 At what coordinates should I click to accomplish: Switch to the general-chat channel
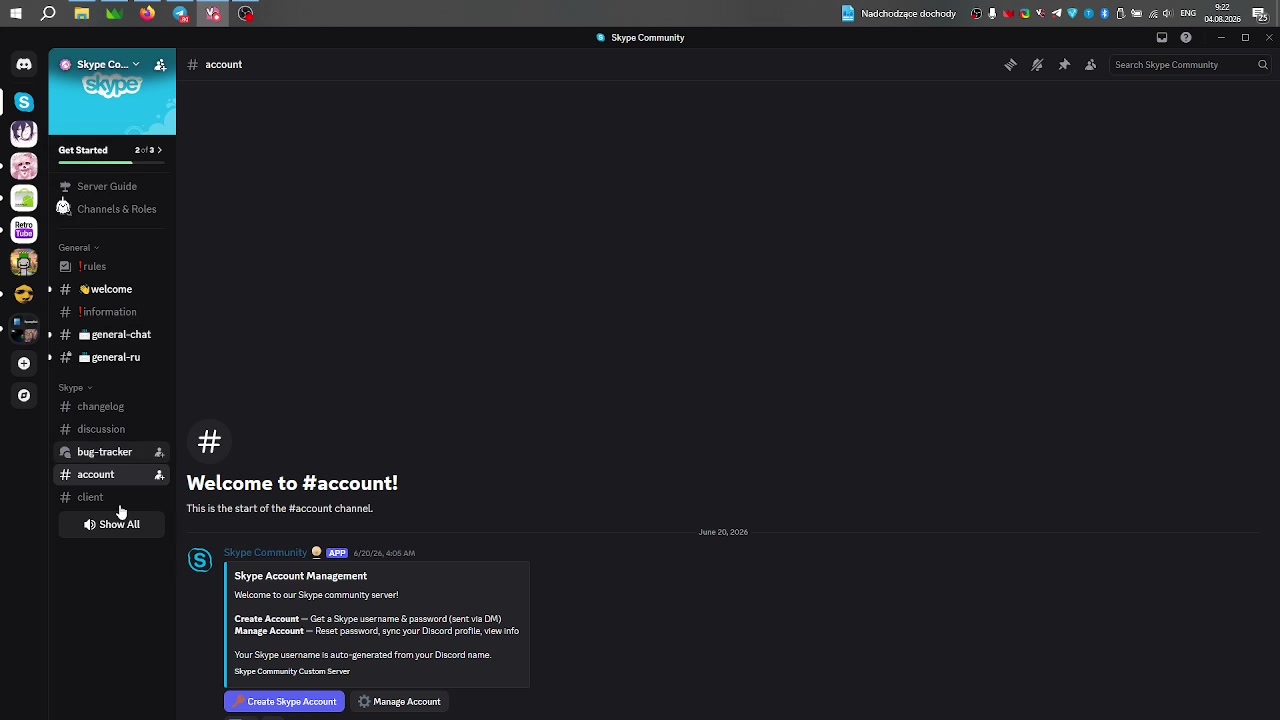[x=111, y=335]
